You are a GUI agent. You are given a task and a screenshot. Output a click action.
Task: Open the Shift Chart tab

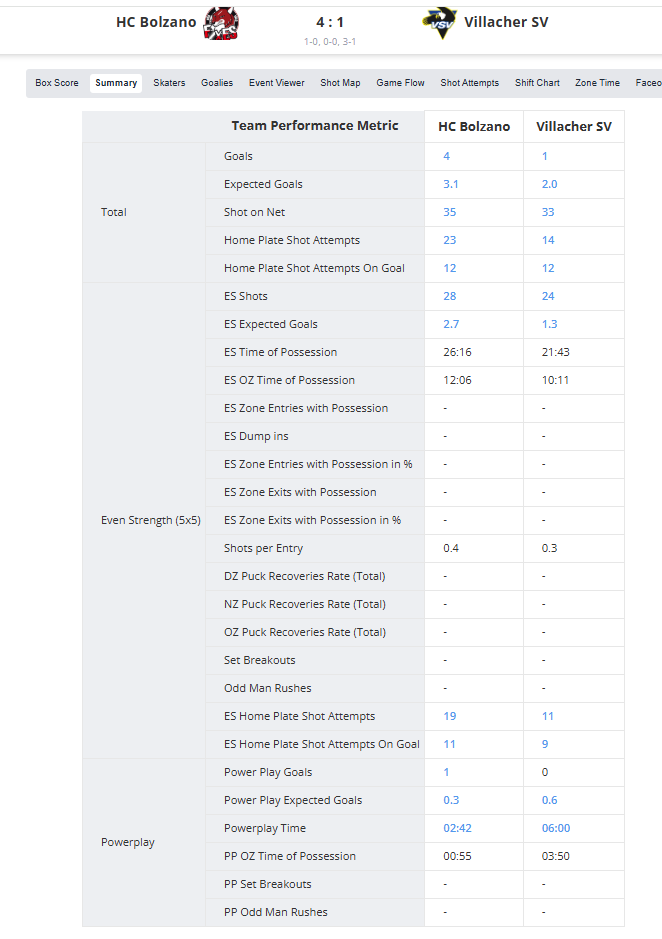tap(537, 83)
